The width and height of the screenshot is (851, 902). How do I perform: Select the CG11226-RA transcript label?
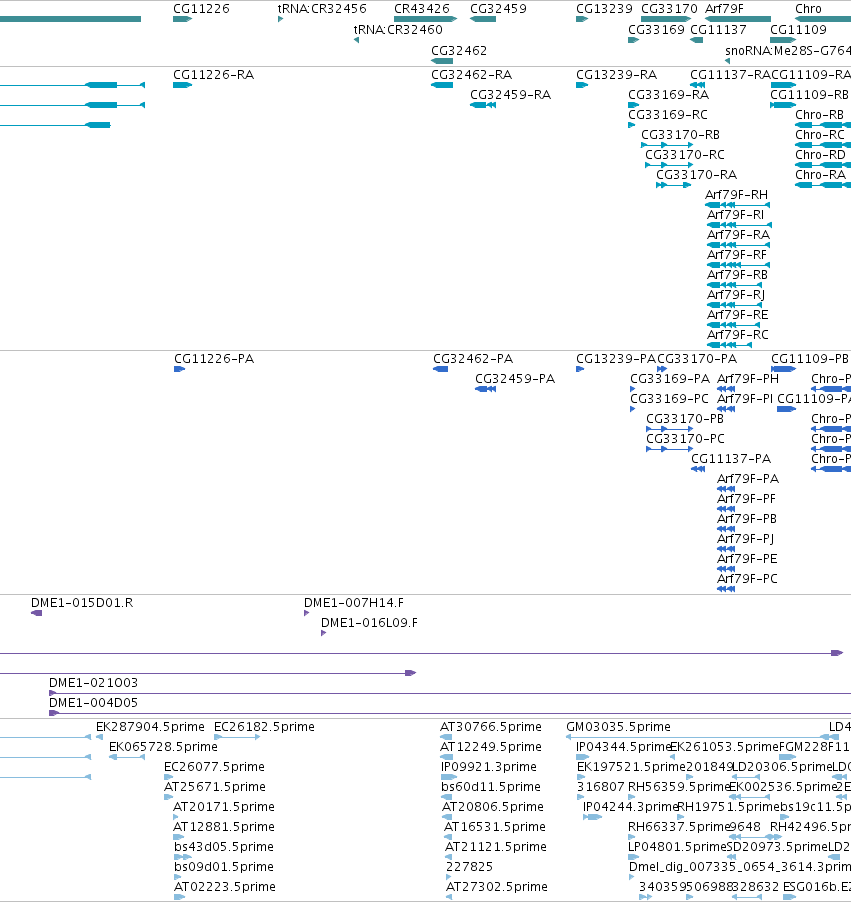(213, 75)
